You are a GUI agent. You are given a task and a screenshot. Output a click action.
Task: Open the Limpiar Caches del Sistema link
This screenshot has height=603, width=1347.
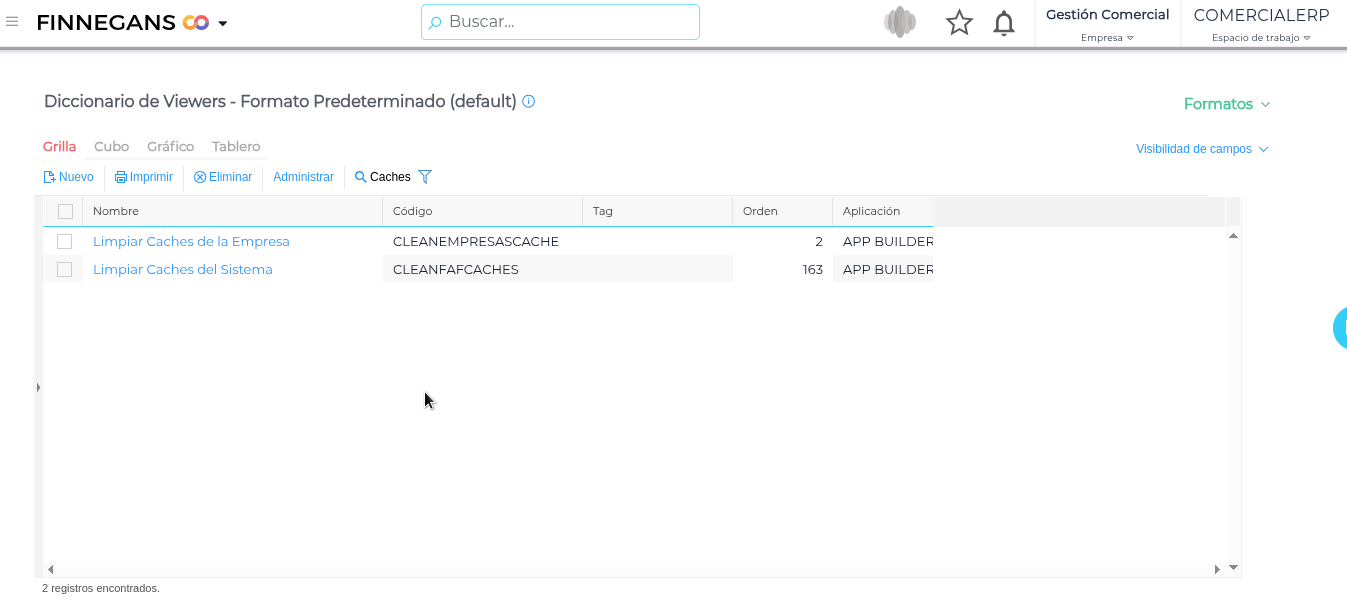click(182, 269)
